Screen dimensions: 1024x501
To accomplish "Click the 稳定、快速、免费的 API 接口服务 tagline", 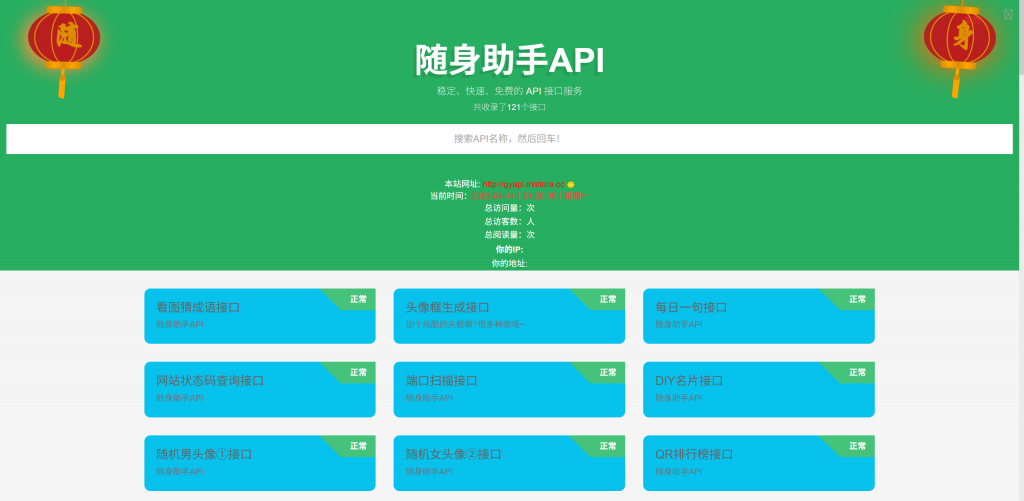I will click(509, 91).
